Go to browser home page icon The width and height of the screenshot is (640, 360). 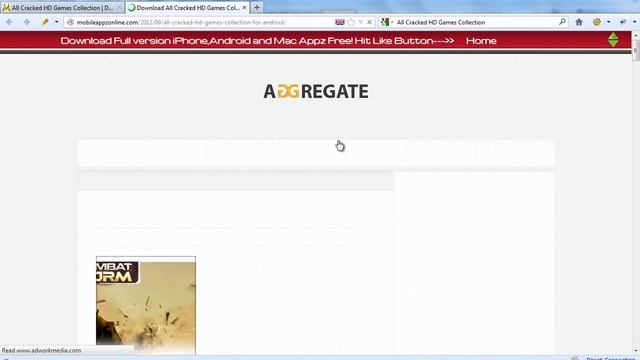coord(579,22)
